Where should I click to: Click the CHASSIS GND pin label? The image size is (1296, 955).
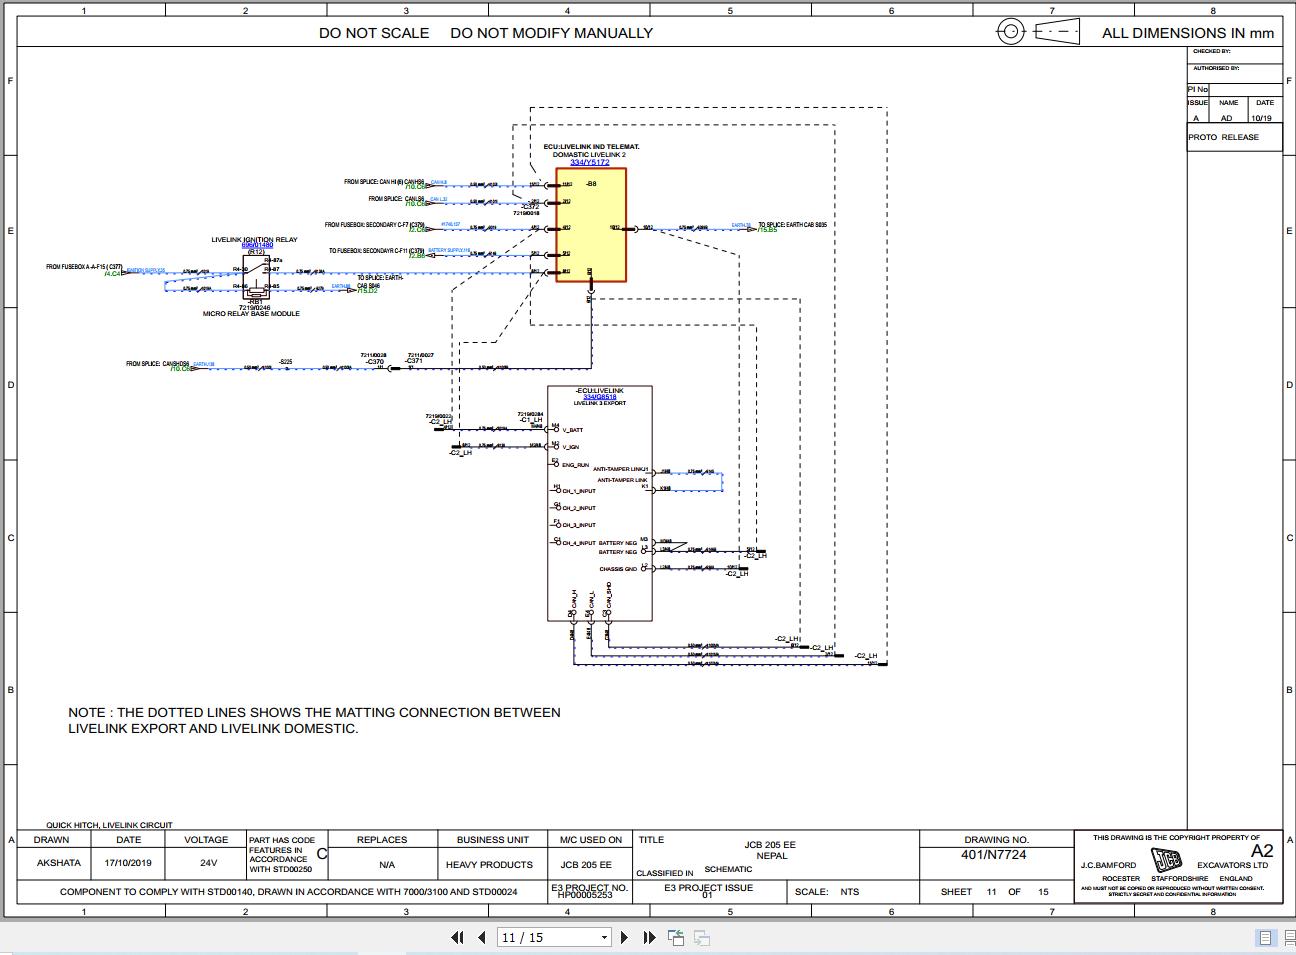coord(618,569)
